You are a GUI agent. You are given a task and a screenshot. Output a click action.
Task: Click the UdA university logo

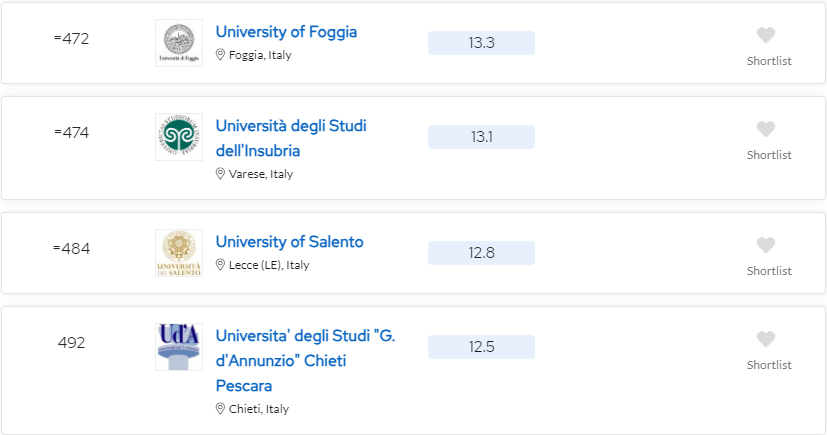[x=179, y=347]
